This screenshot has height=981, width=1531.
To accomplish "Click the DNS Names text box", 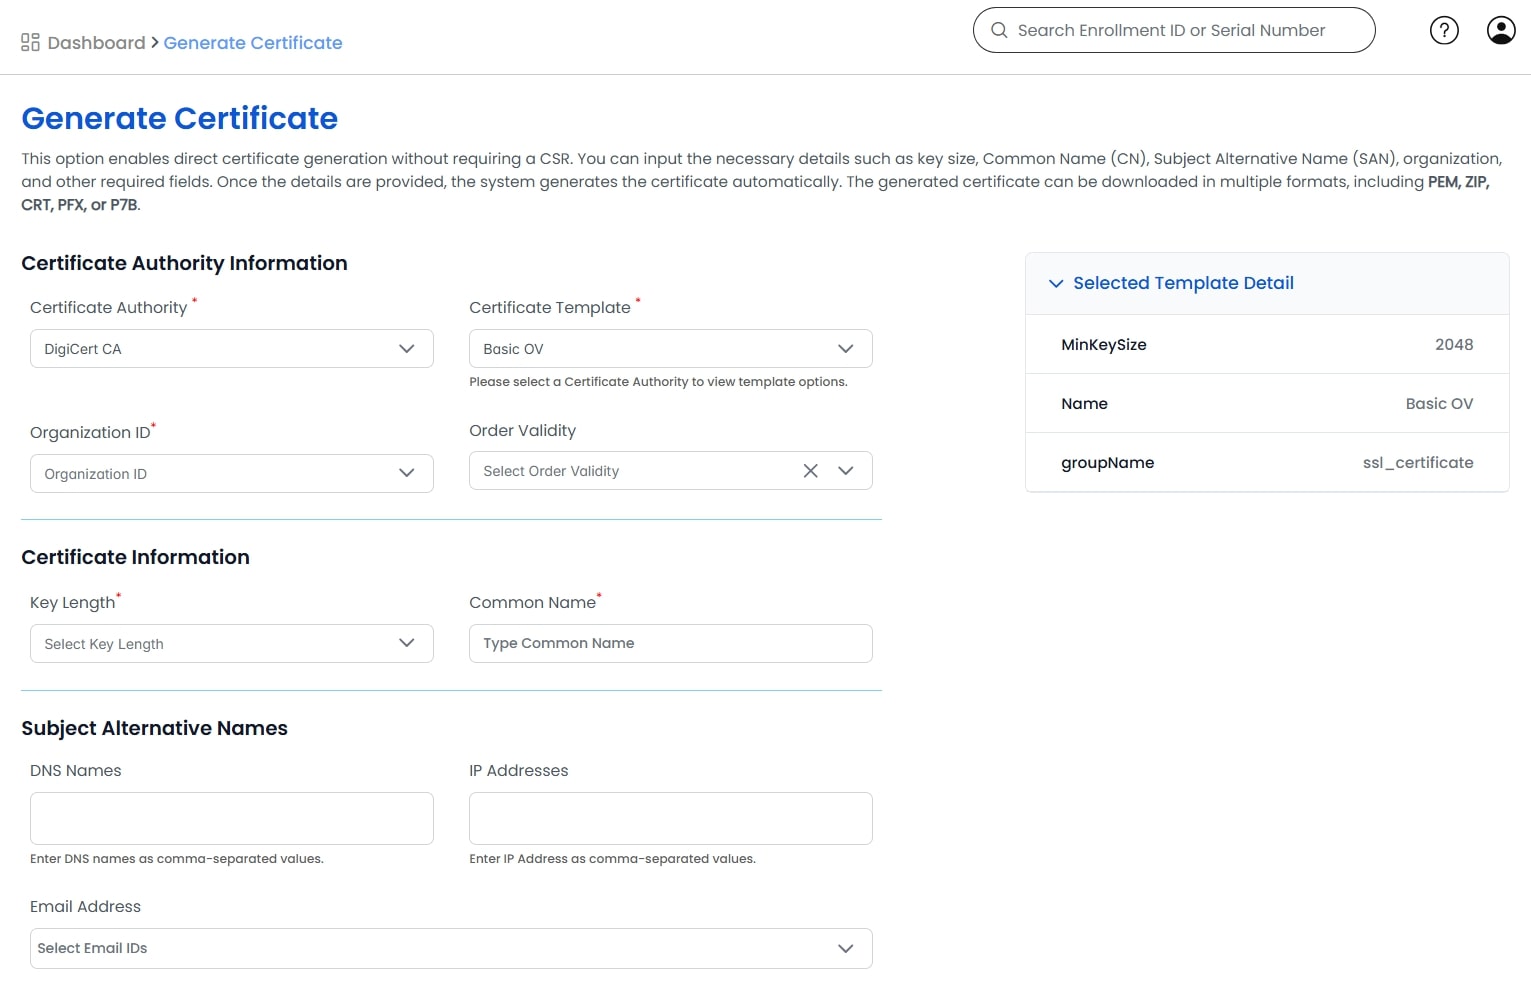I will [232, 818].
